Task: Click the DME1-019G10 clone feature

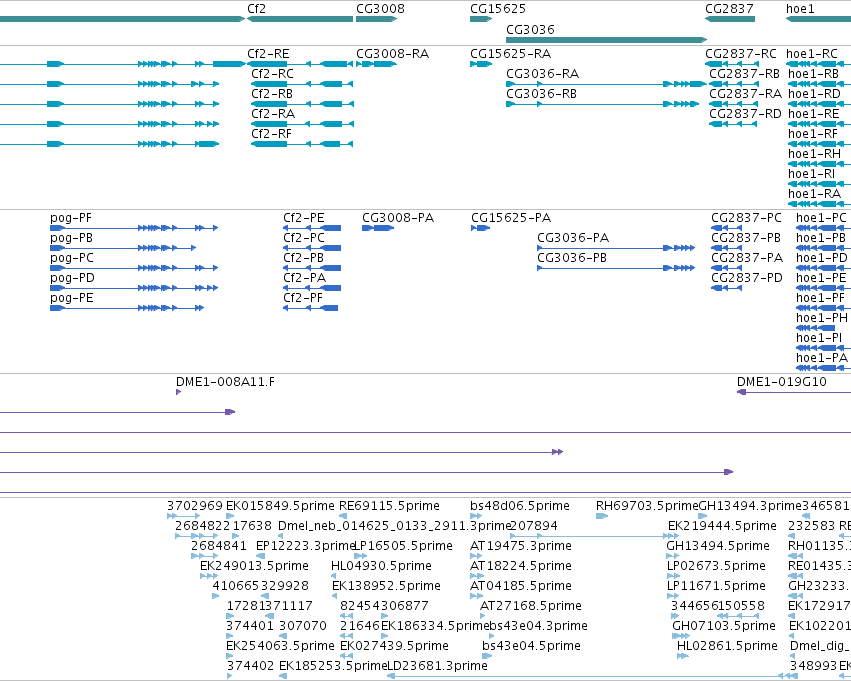Action: pyautogui.click(x=793, y=392)
